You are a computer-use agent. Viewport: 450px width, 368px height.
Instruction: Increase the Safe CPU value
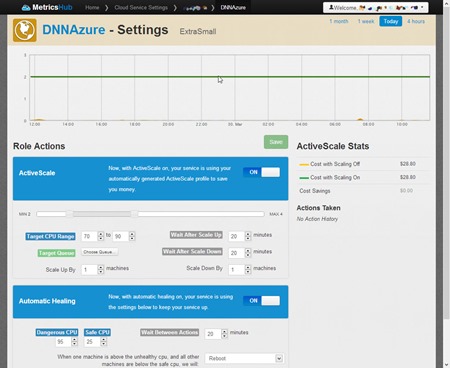click(x=104, y=339)
